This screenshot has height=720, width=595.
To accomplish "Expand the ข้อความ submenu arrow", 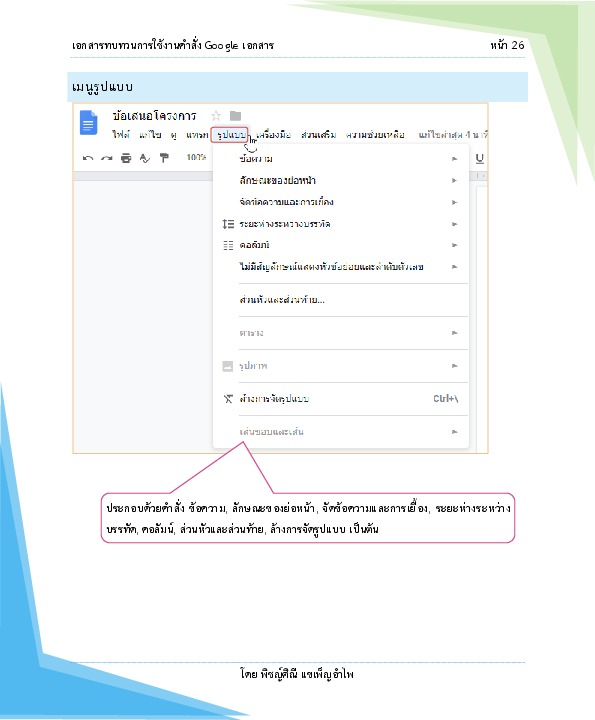I will point(455,159).
